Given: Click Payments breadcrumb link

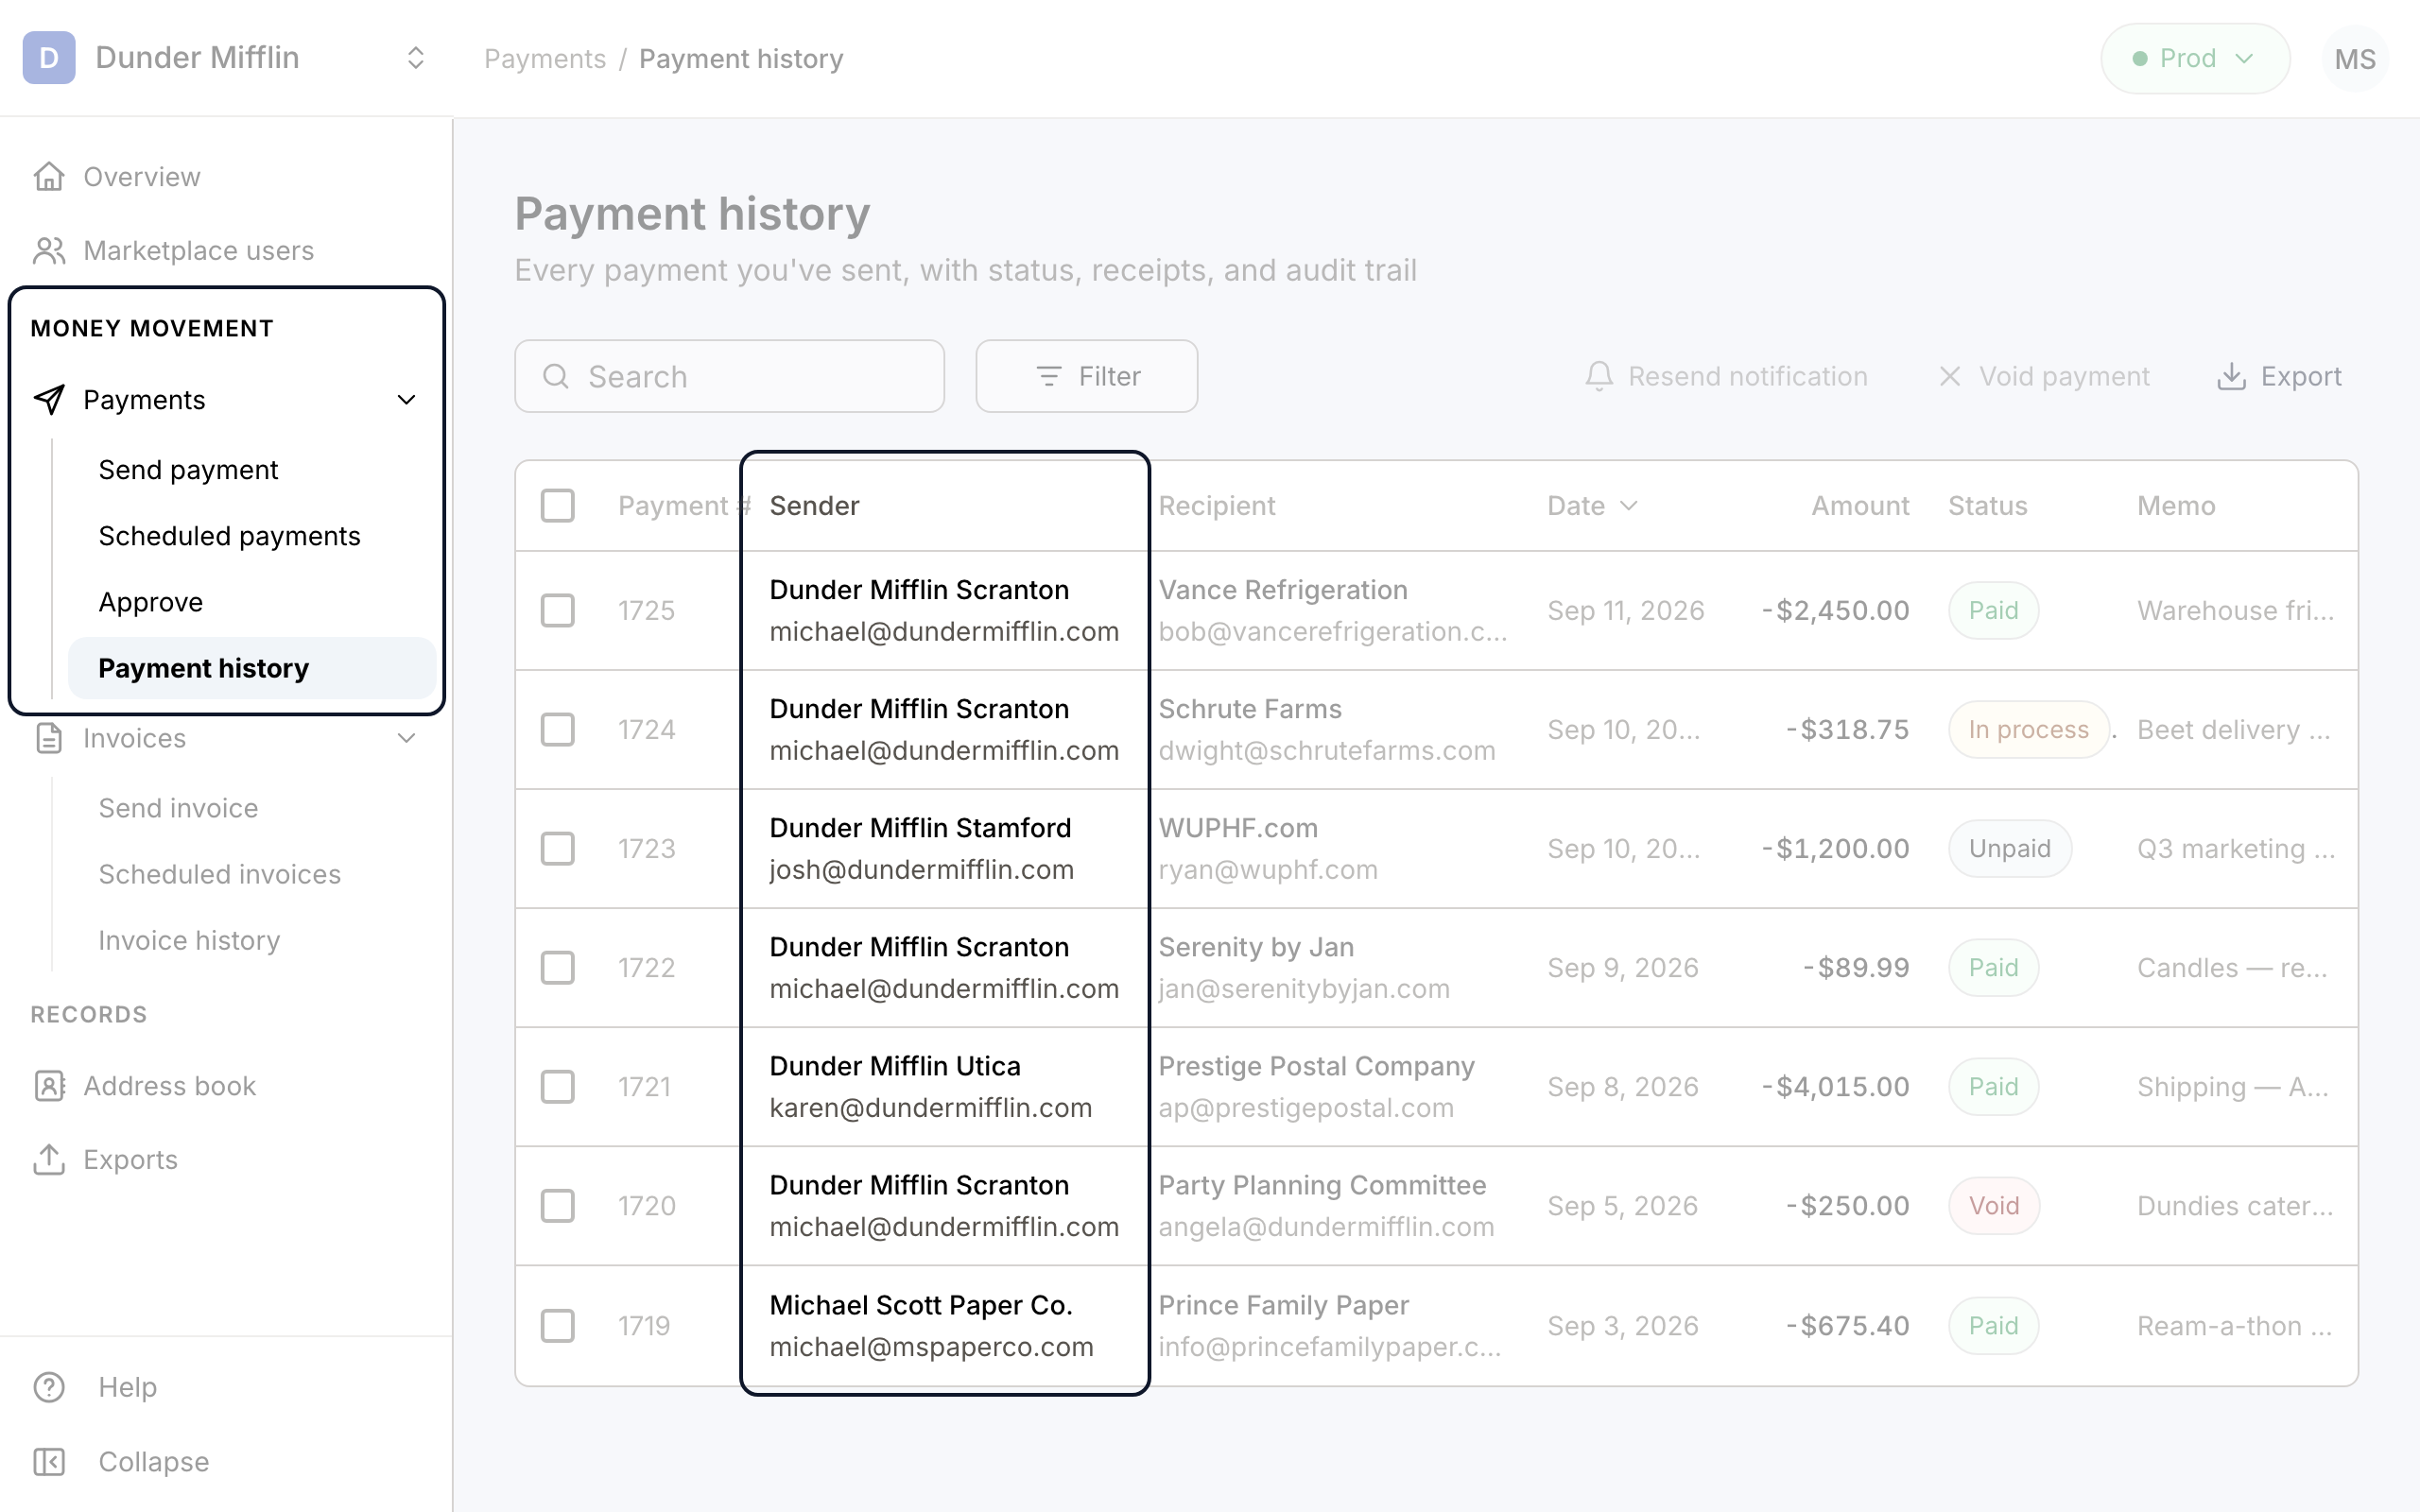Looking at the screenshot, I should 545,59.
